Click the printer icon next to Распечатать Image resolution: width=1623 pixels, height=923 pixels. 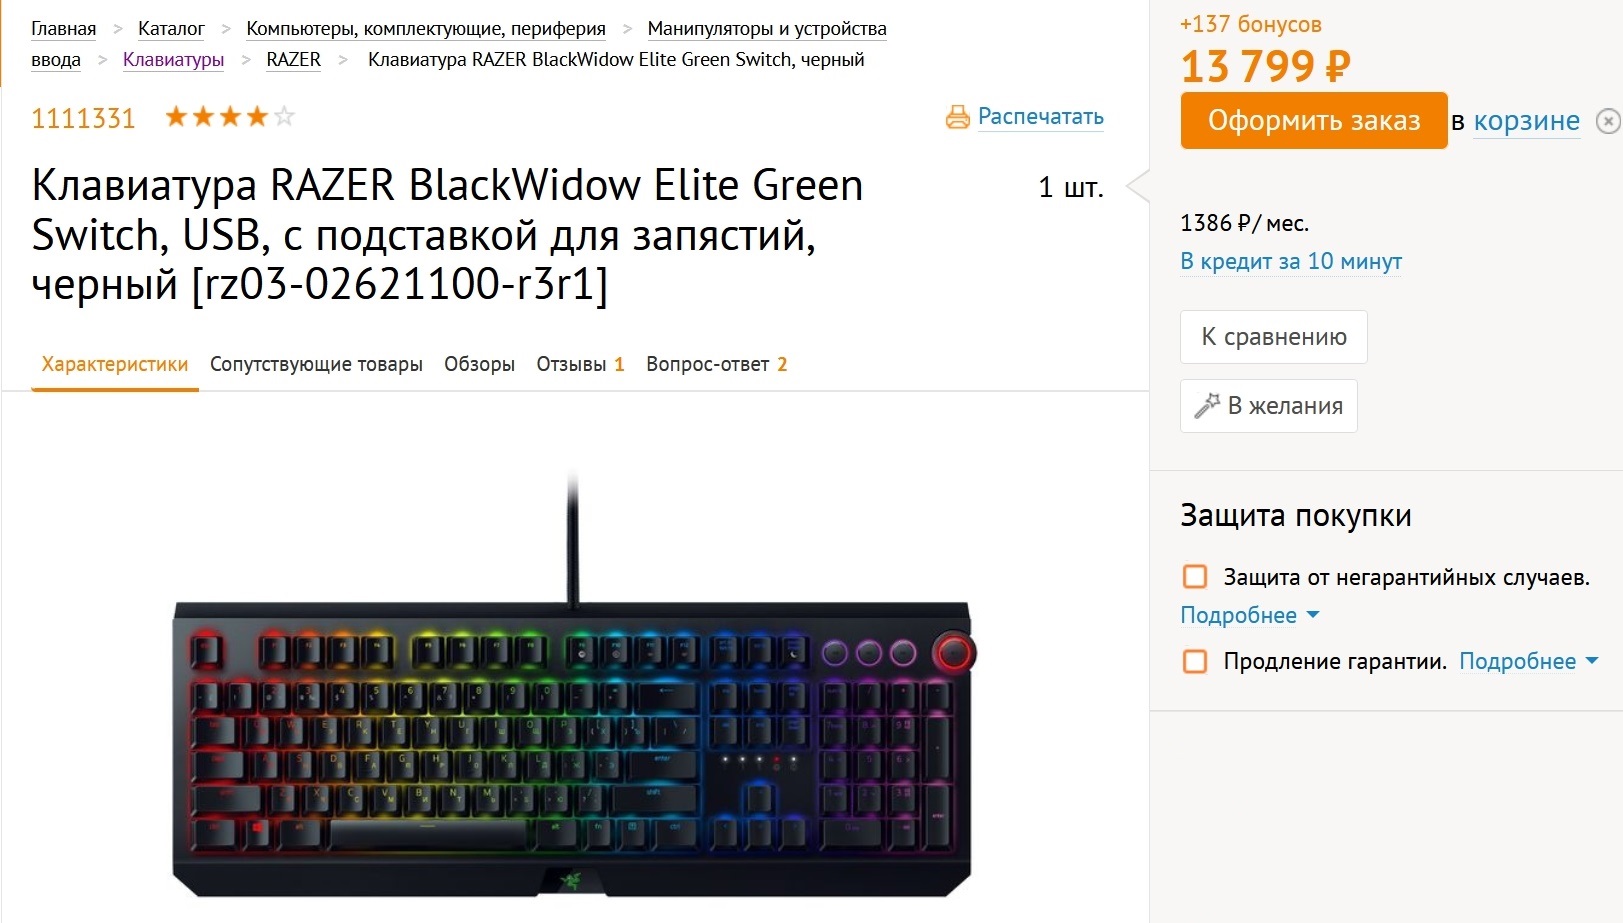[x=957, y=117]
